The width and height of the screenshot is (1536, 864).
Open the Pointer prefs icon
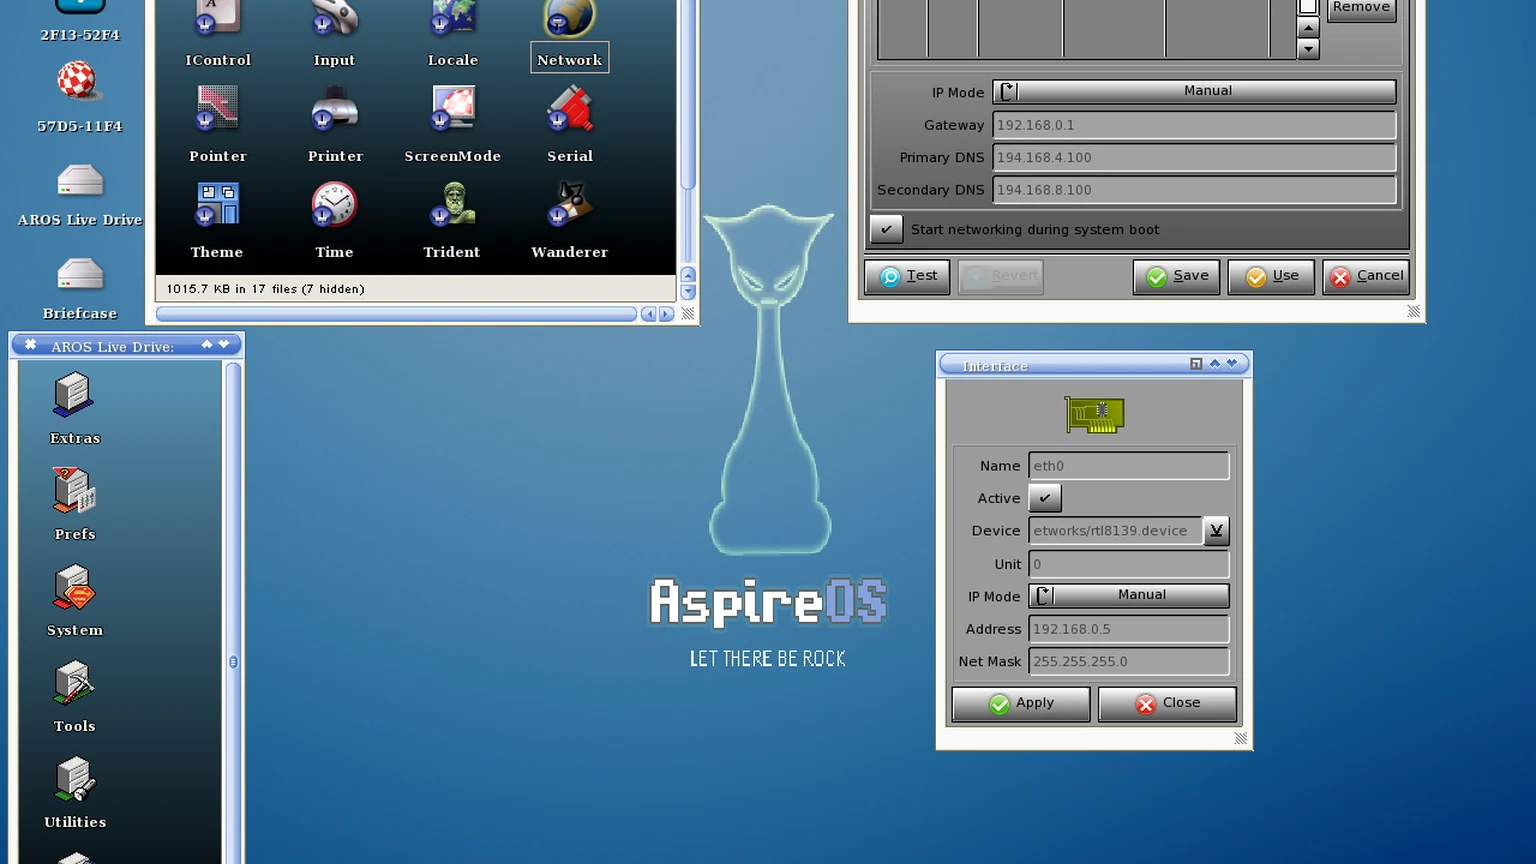click(x=218, y=125)
